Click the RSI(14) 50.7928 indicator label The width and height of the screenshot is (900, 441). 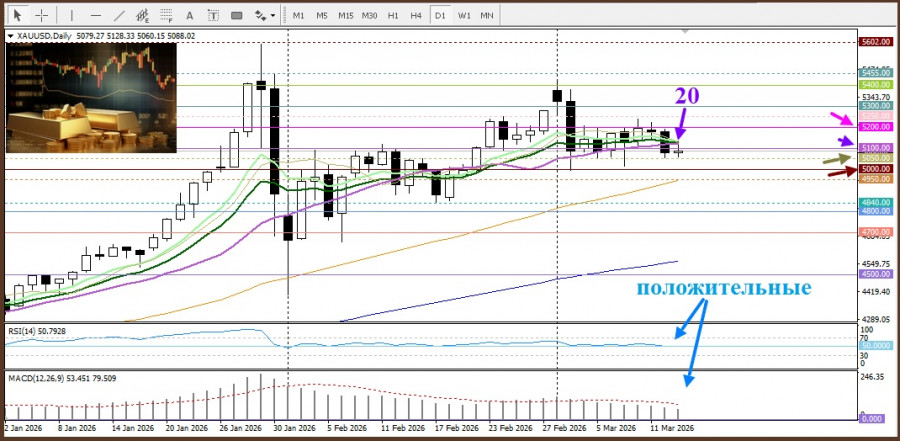pyautogui.click(x=37, y=330)
